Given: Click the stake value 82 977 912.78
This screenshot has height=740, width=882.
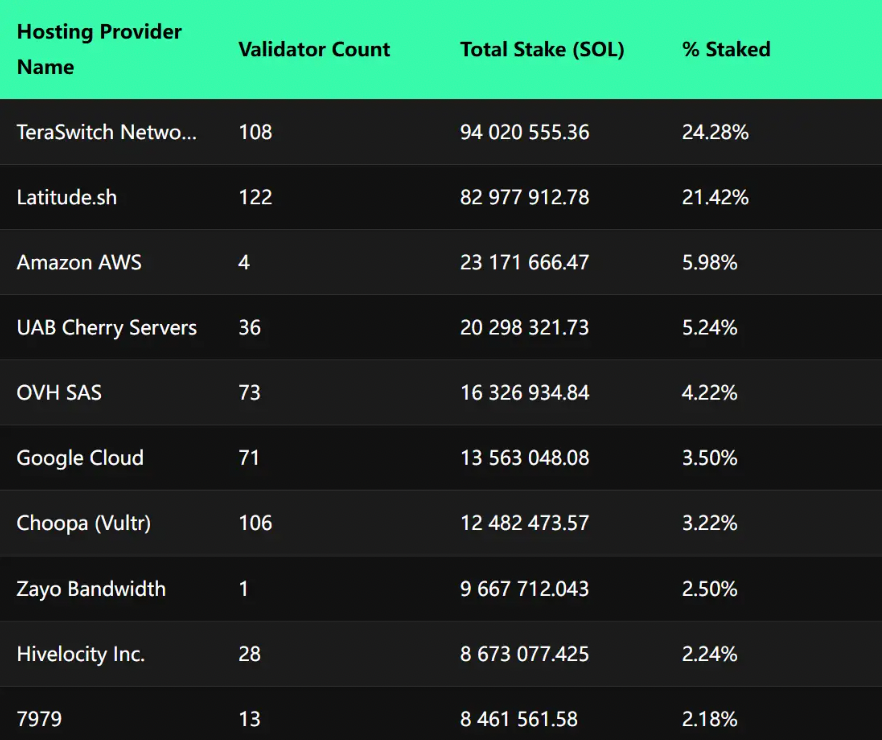Looking at the screenshot, I should (x=525, y=197).
